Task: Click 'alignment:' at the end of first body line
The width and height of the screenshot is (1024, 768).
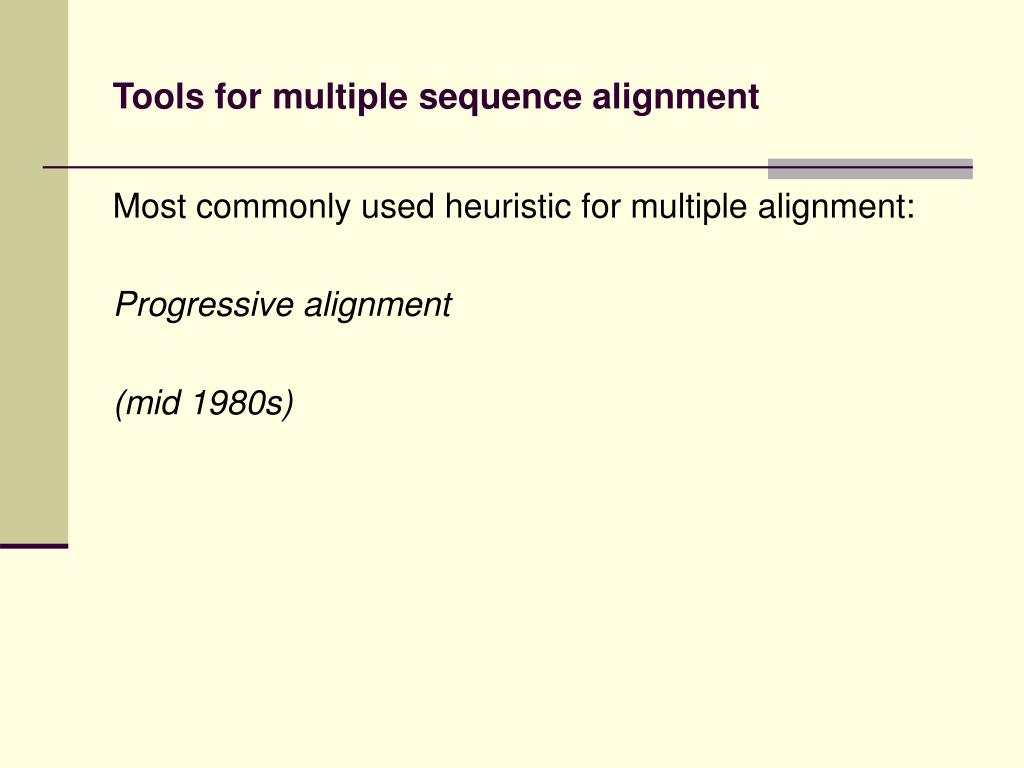Action: point(836,208)
